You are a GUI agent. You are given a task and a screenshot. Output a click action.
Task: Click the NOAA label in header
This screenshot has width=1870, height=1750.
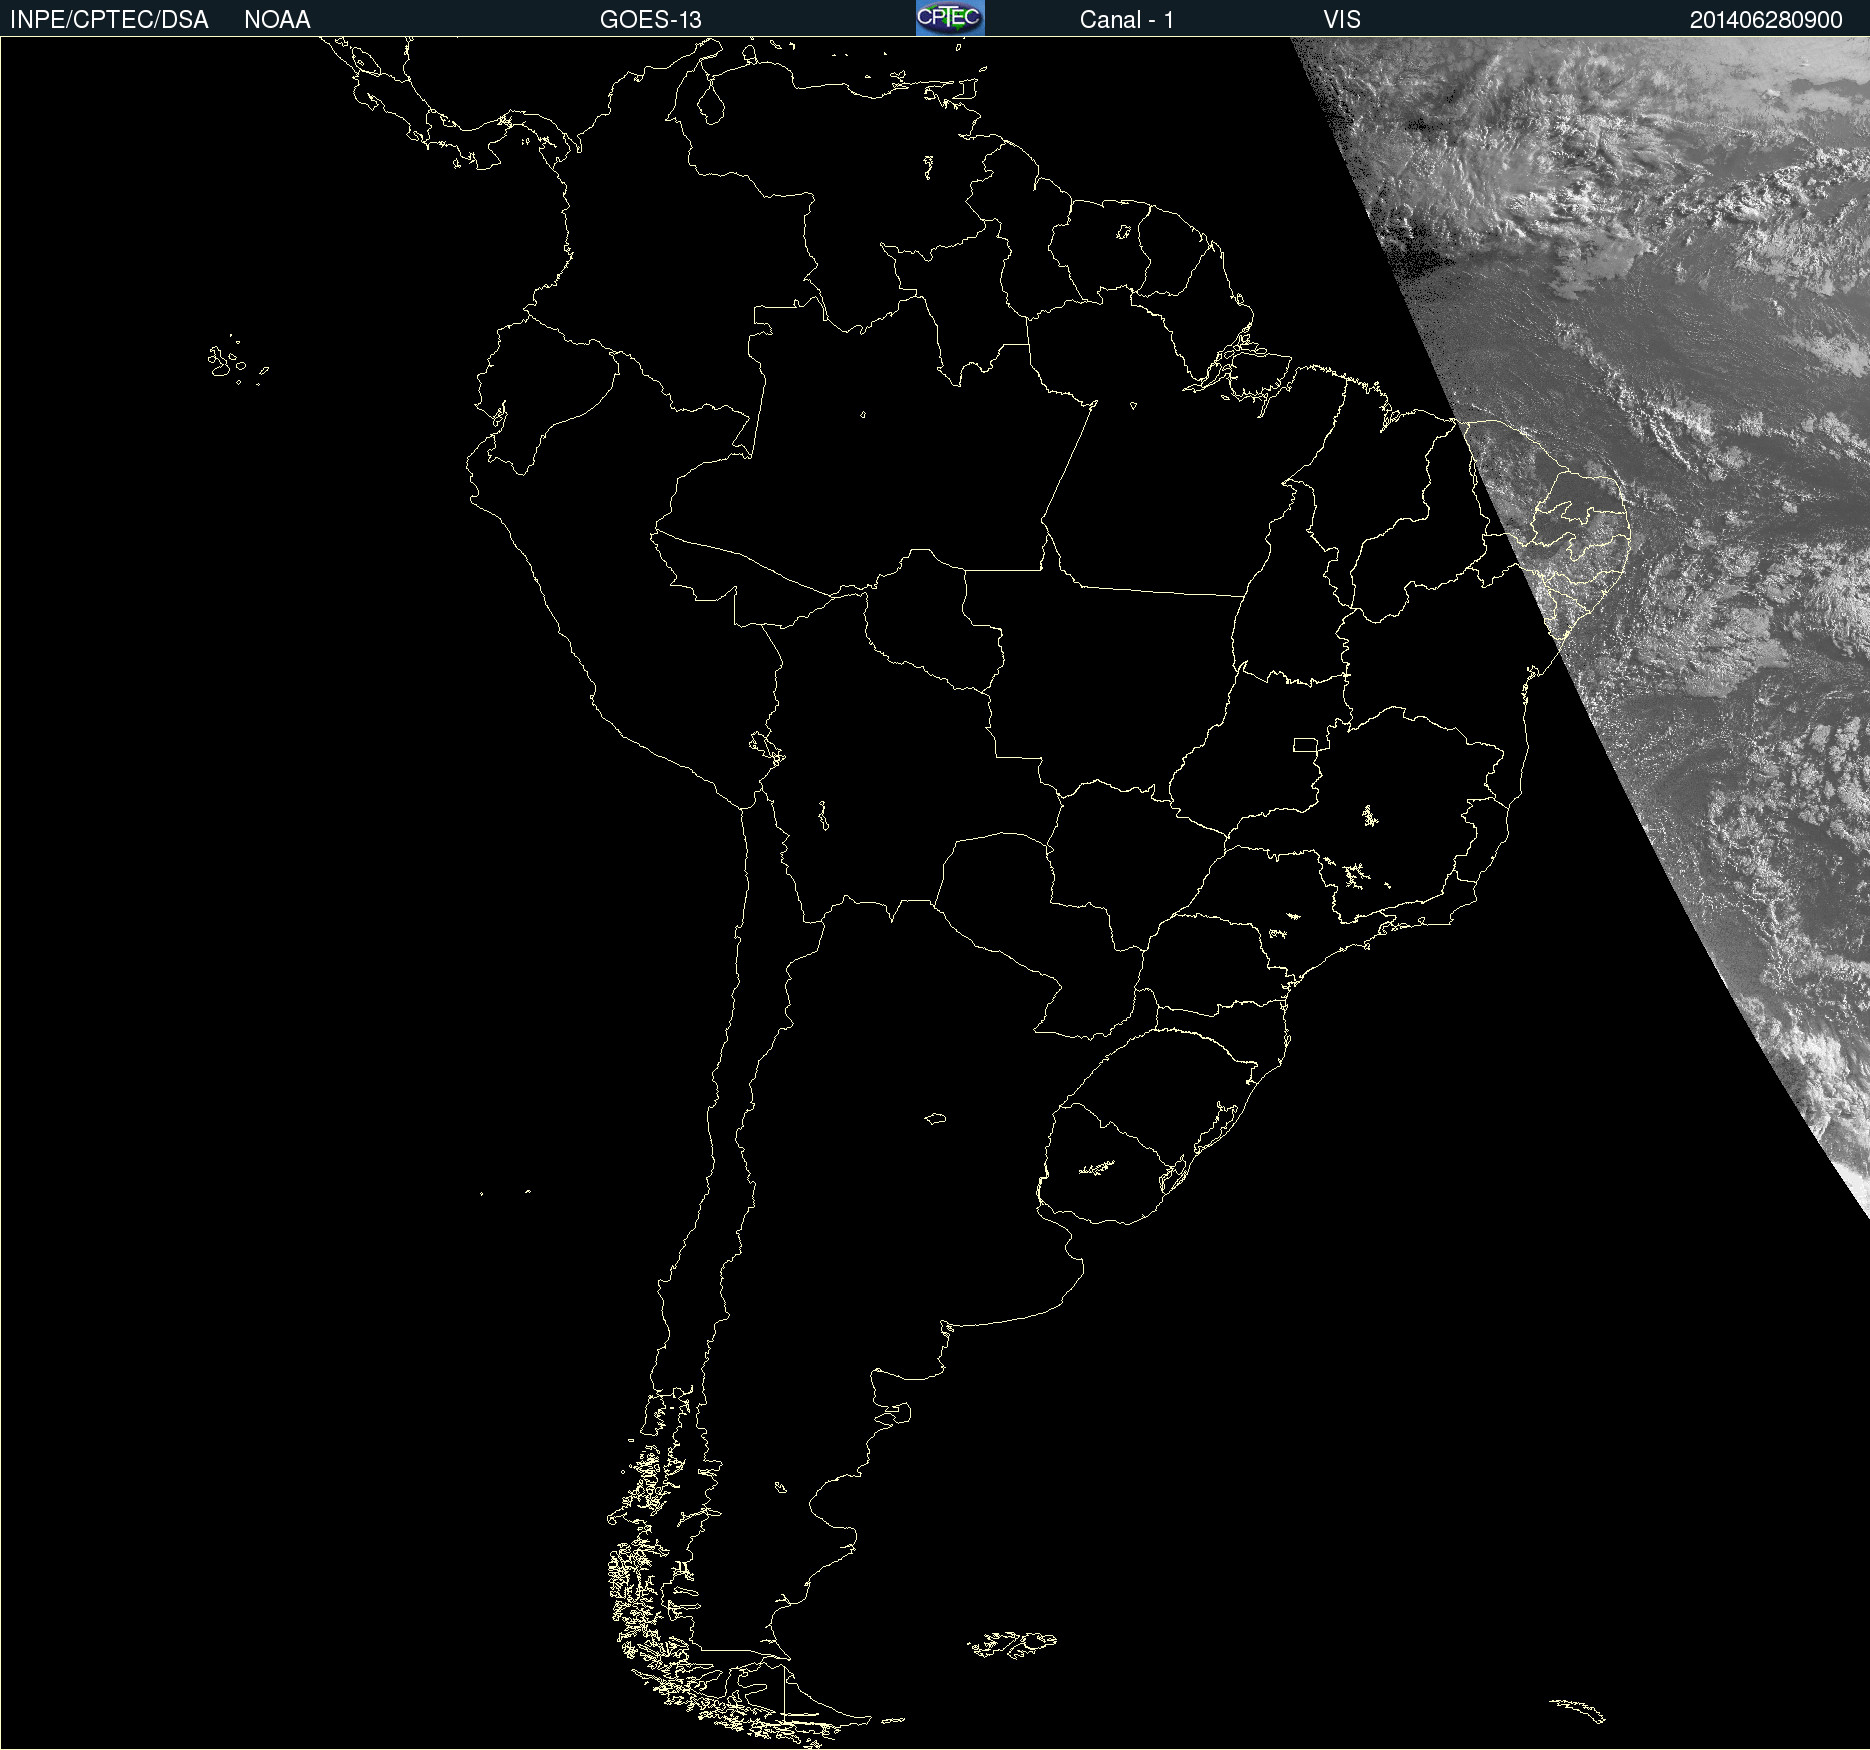coord(277,20)
